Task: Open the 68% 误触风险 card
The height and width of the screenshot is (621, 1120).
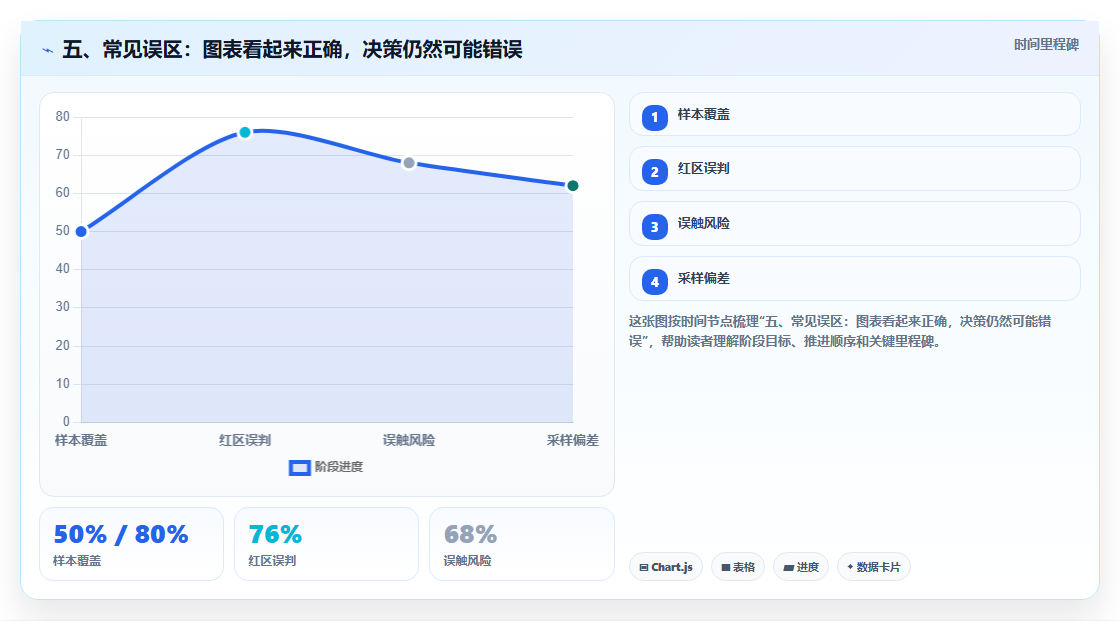Action: [521, 544]
